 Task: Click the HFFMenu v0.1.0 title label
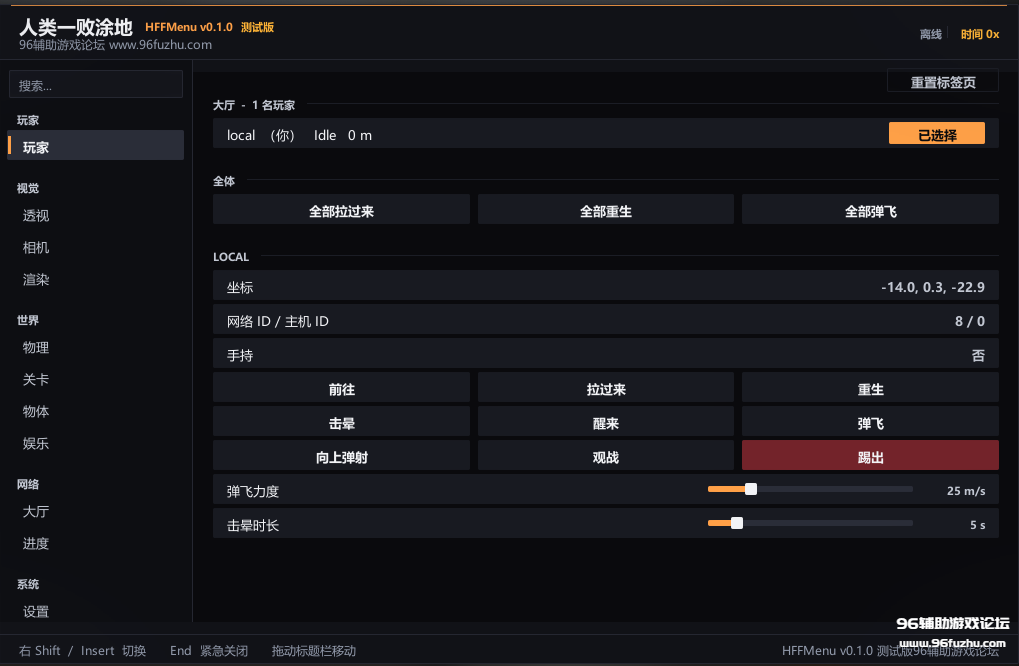tap(188, 27)
